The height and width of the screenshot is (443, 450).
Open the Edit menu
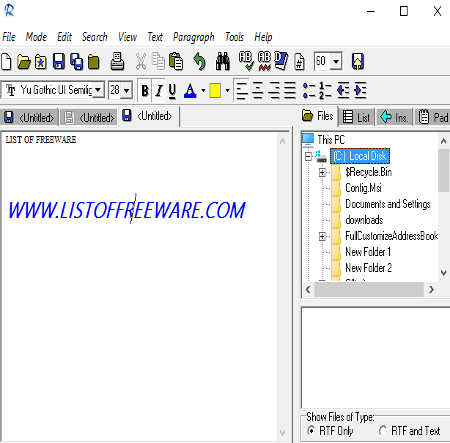[64, 37]
